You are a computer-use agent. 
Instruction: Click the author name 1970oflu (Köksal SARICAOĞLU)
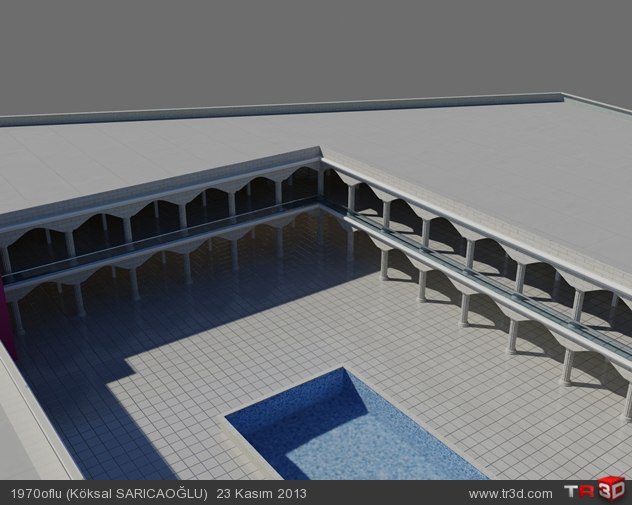[x=109, y=494]
